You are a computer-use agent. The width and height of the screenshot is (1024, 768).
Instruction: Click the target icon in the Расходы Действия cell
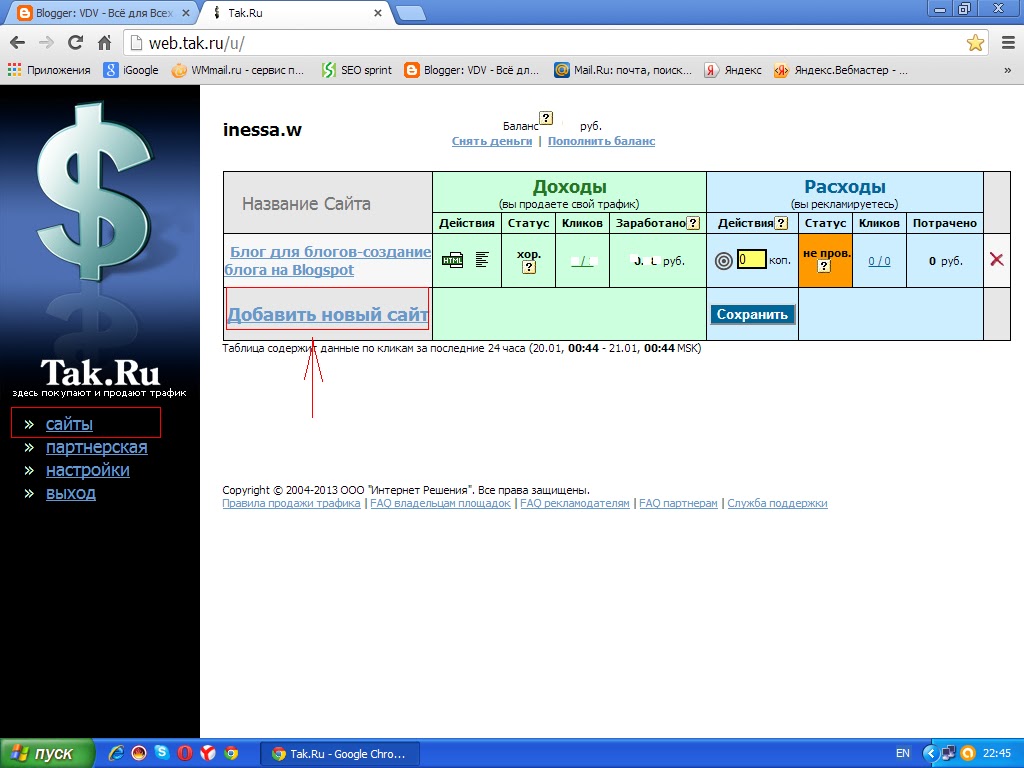click(x=723, y=261)
